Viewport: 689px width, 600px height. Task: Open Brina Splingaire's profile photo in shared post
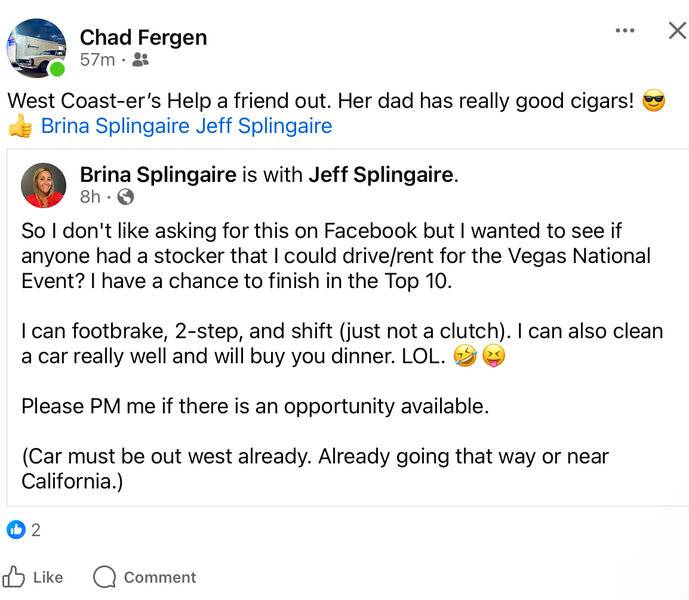coord(44,185)
